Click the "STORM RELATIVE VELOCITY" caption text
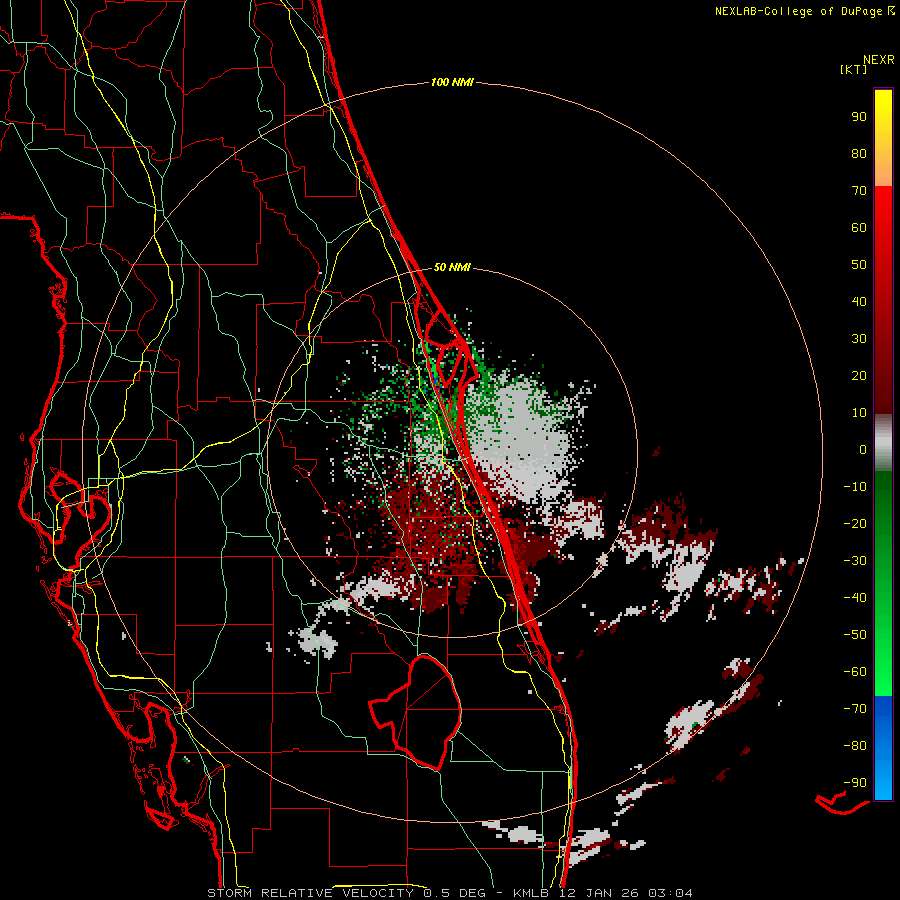The height and width of the screenshot is (900, 900). coord(310,893)
